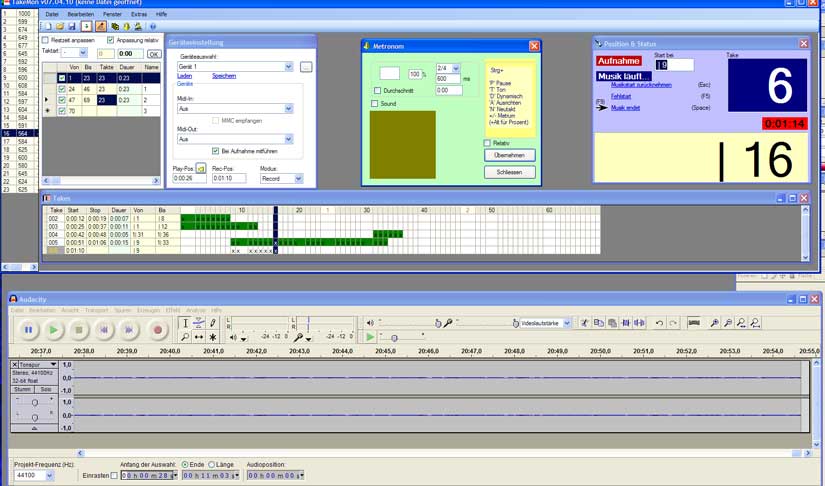Open the Effekt menu in Audacity
This screenshot has height=486, width=825.
point(173,310)
